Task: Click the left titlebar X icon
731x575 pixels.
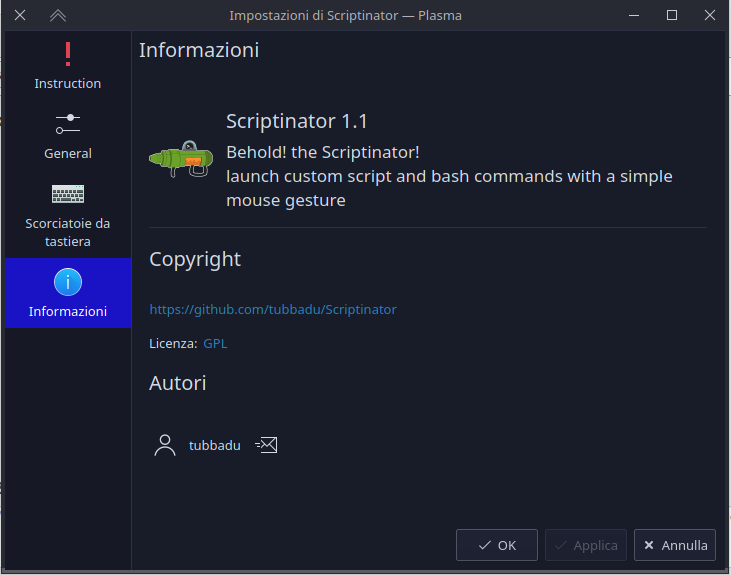Action: click(20, 15)
